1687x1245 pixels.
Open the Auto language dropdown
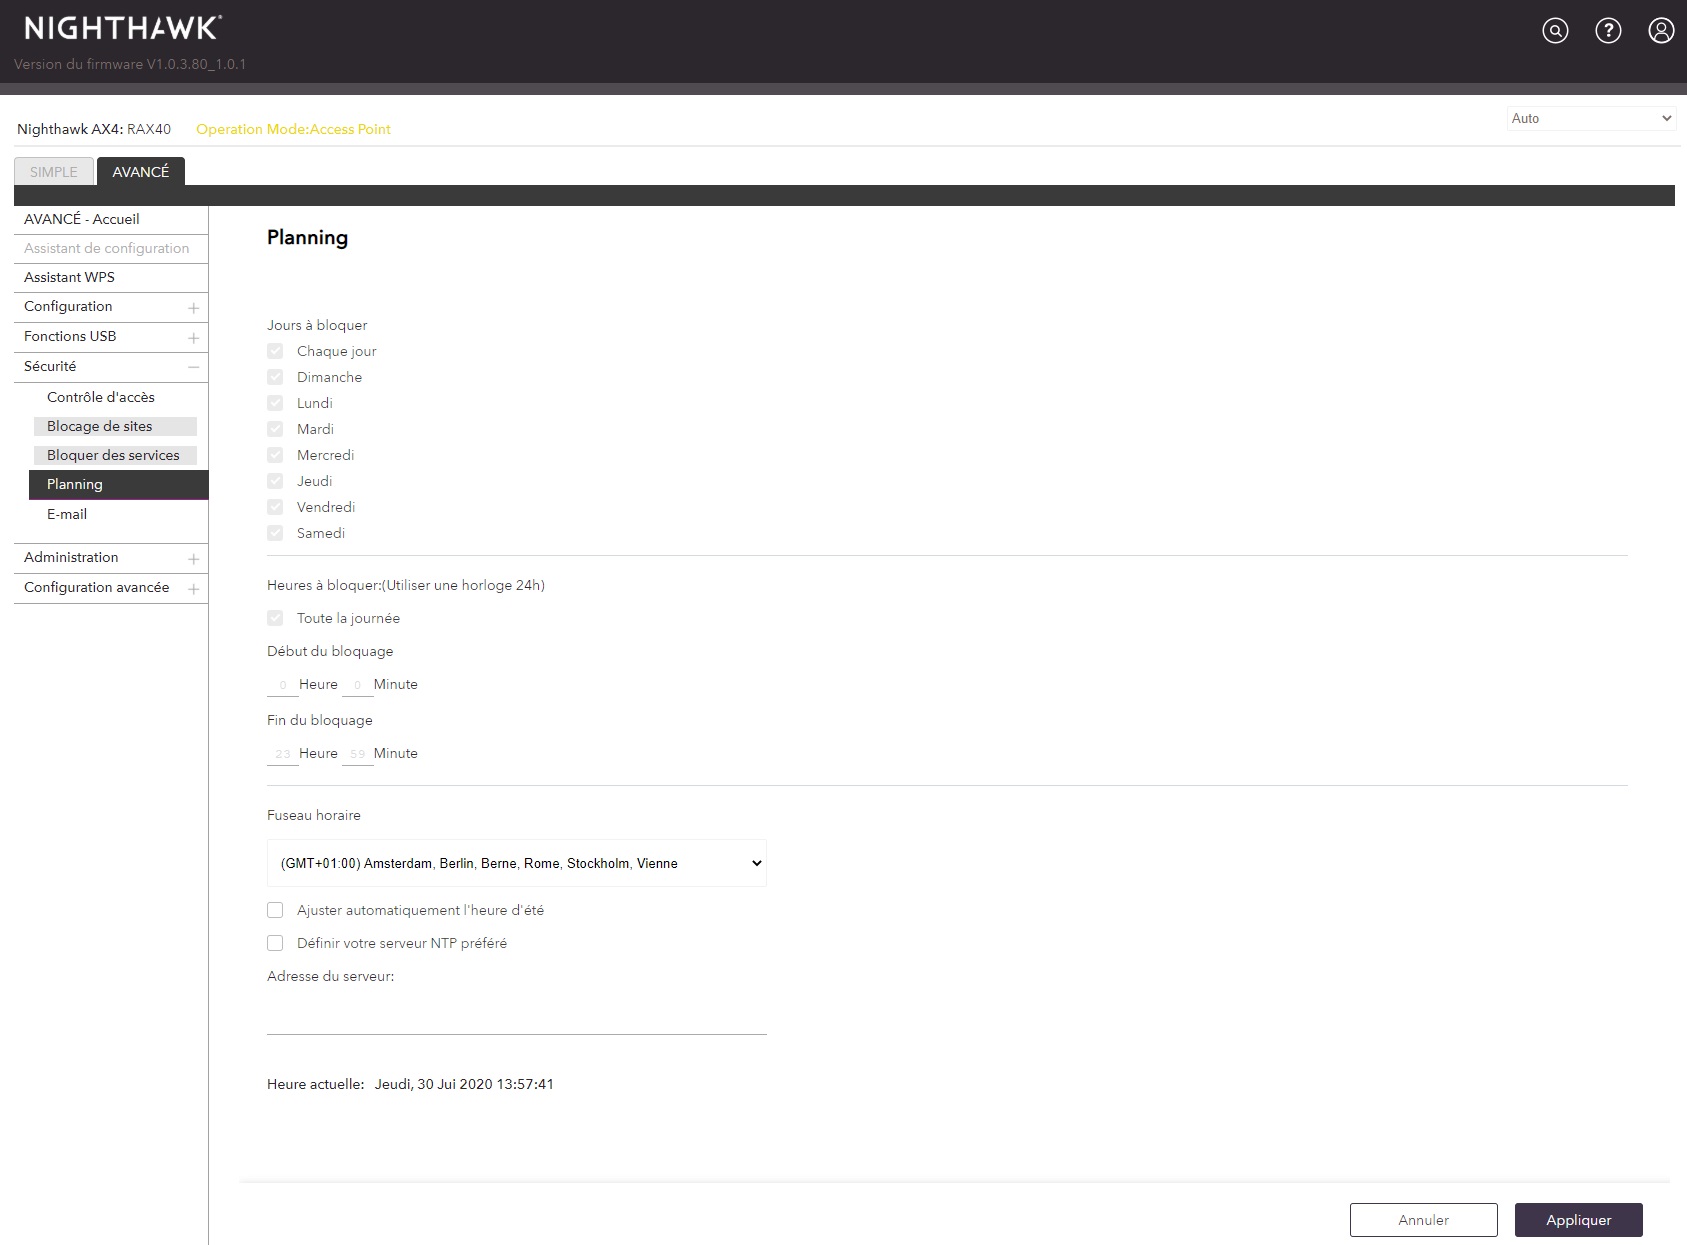click(1590, 118)
